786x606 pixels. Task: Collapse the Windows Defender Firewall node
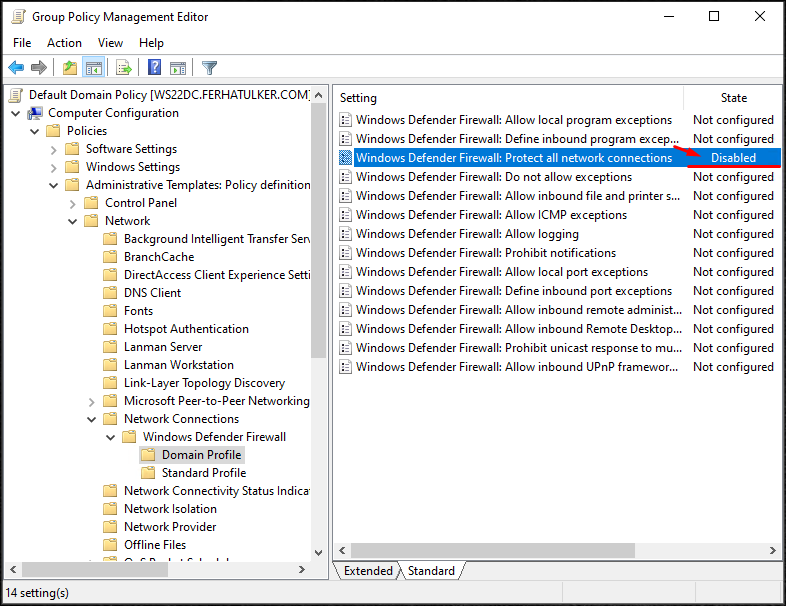pos(110,437)
